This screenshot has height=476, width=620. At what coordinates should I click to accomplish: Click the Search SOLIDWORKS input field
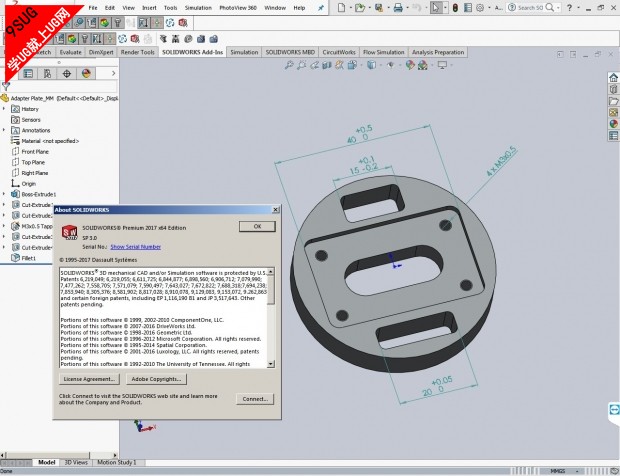click(x=530, y=8)
